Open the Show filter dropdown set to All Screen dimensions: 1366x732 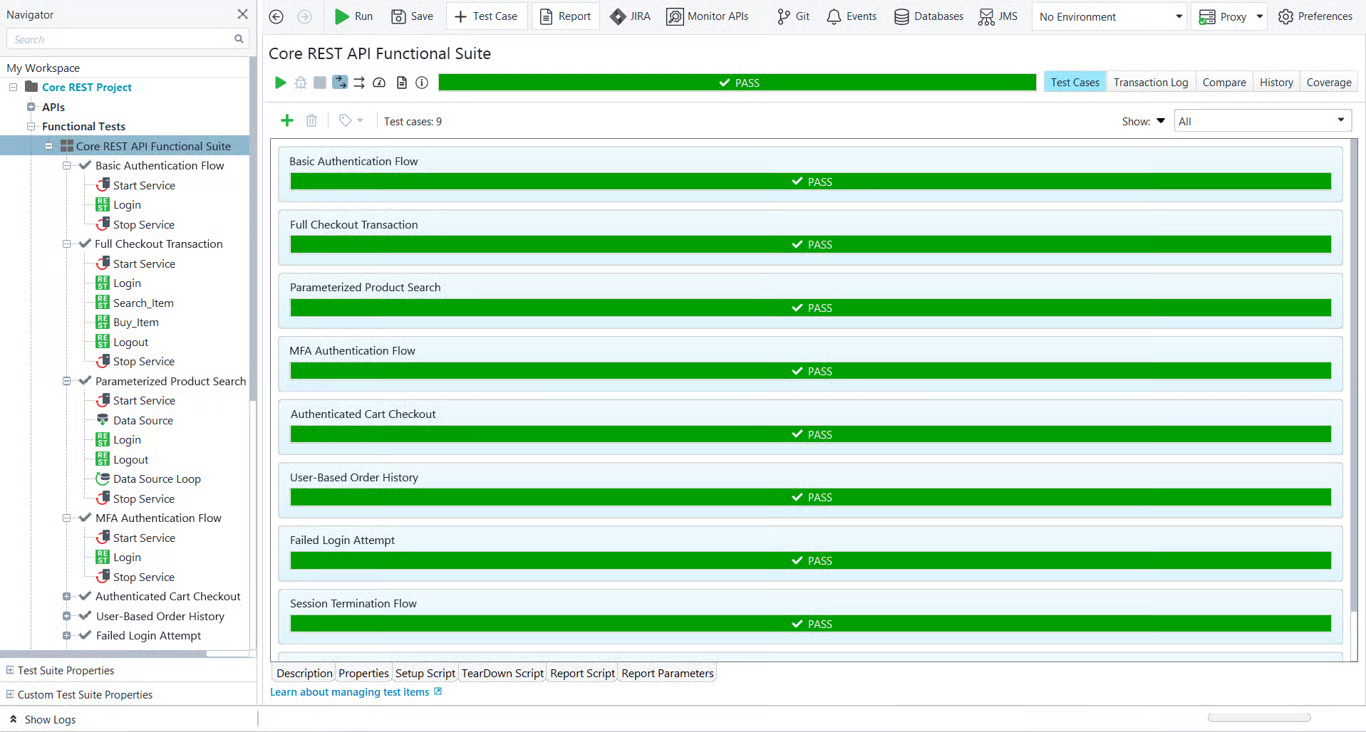(1262, 121)
